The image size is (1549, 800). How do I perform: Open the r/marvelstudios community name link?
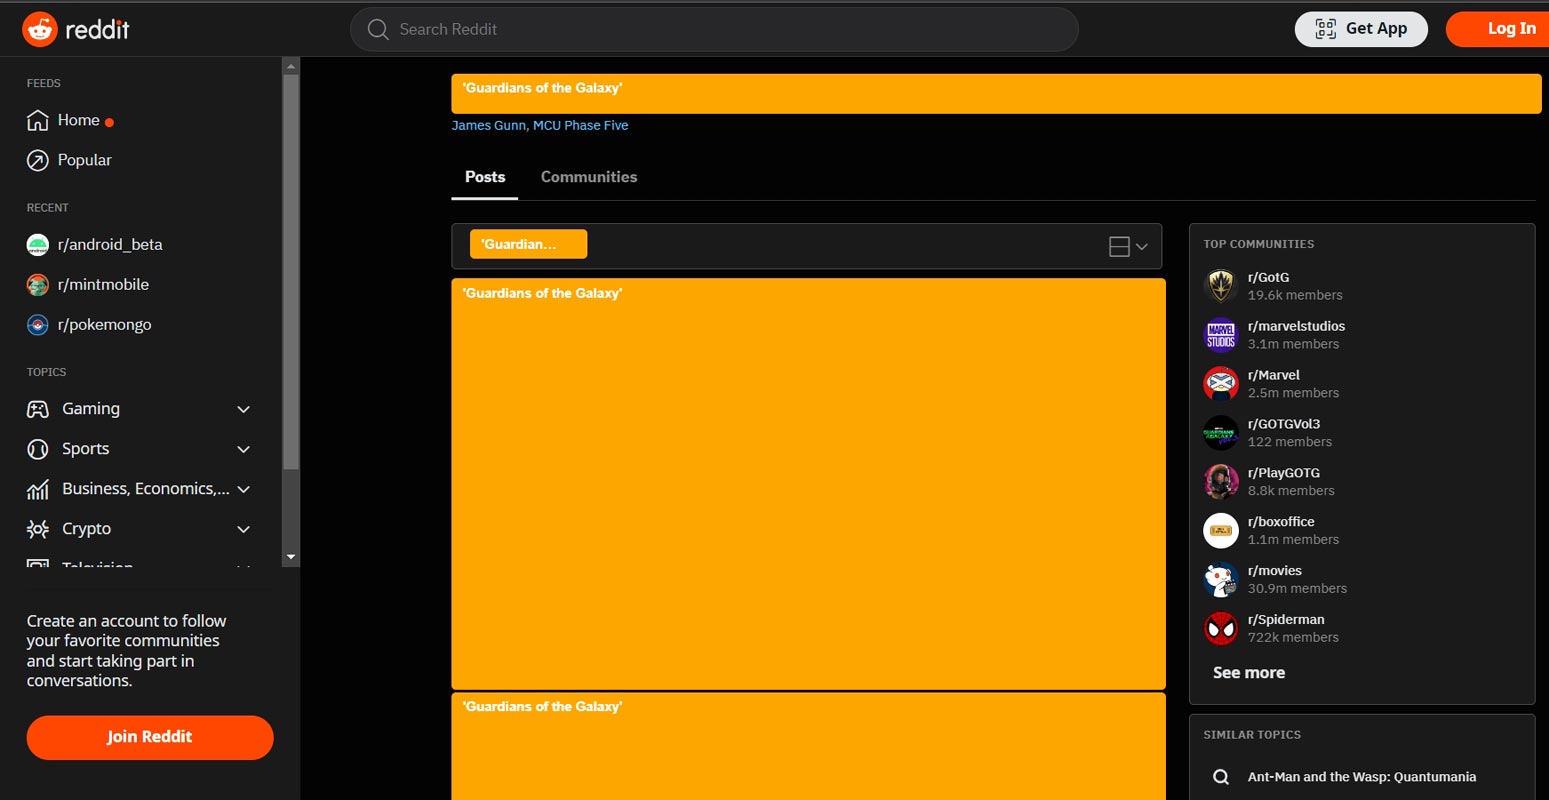pos(1296,326)
